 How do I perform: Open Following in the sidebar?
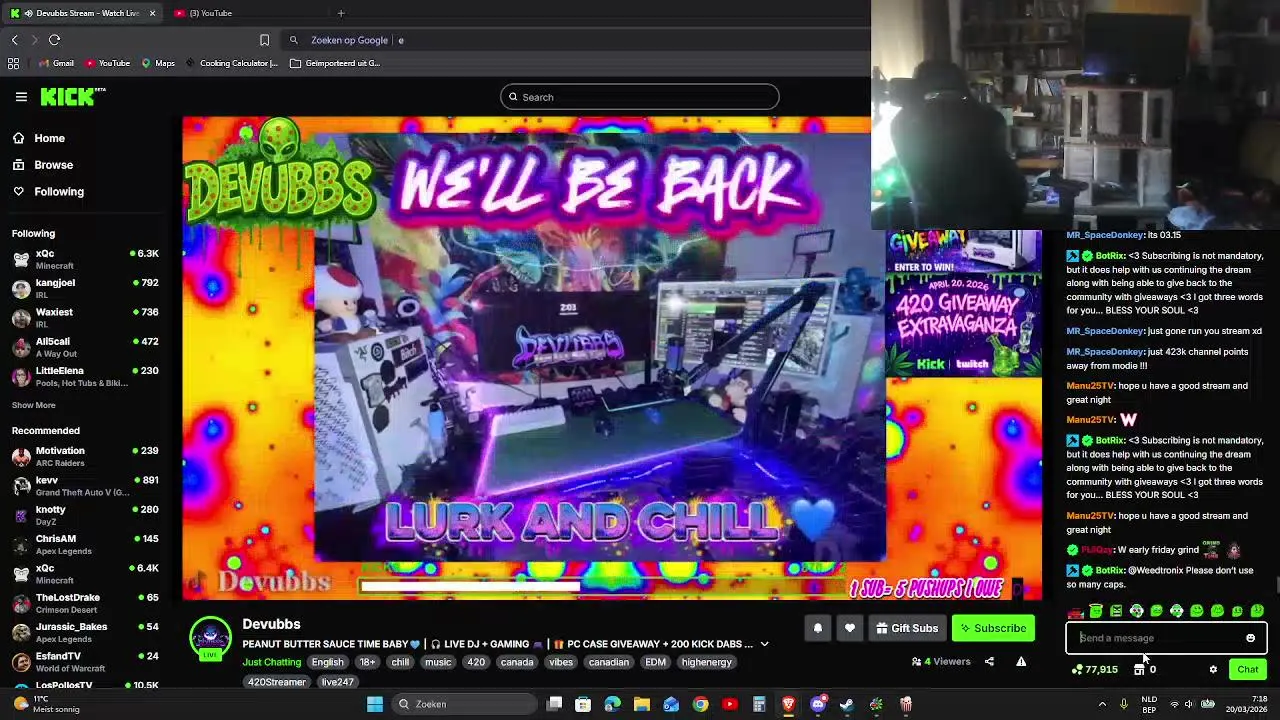[x=50, y=191]
